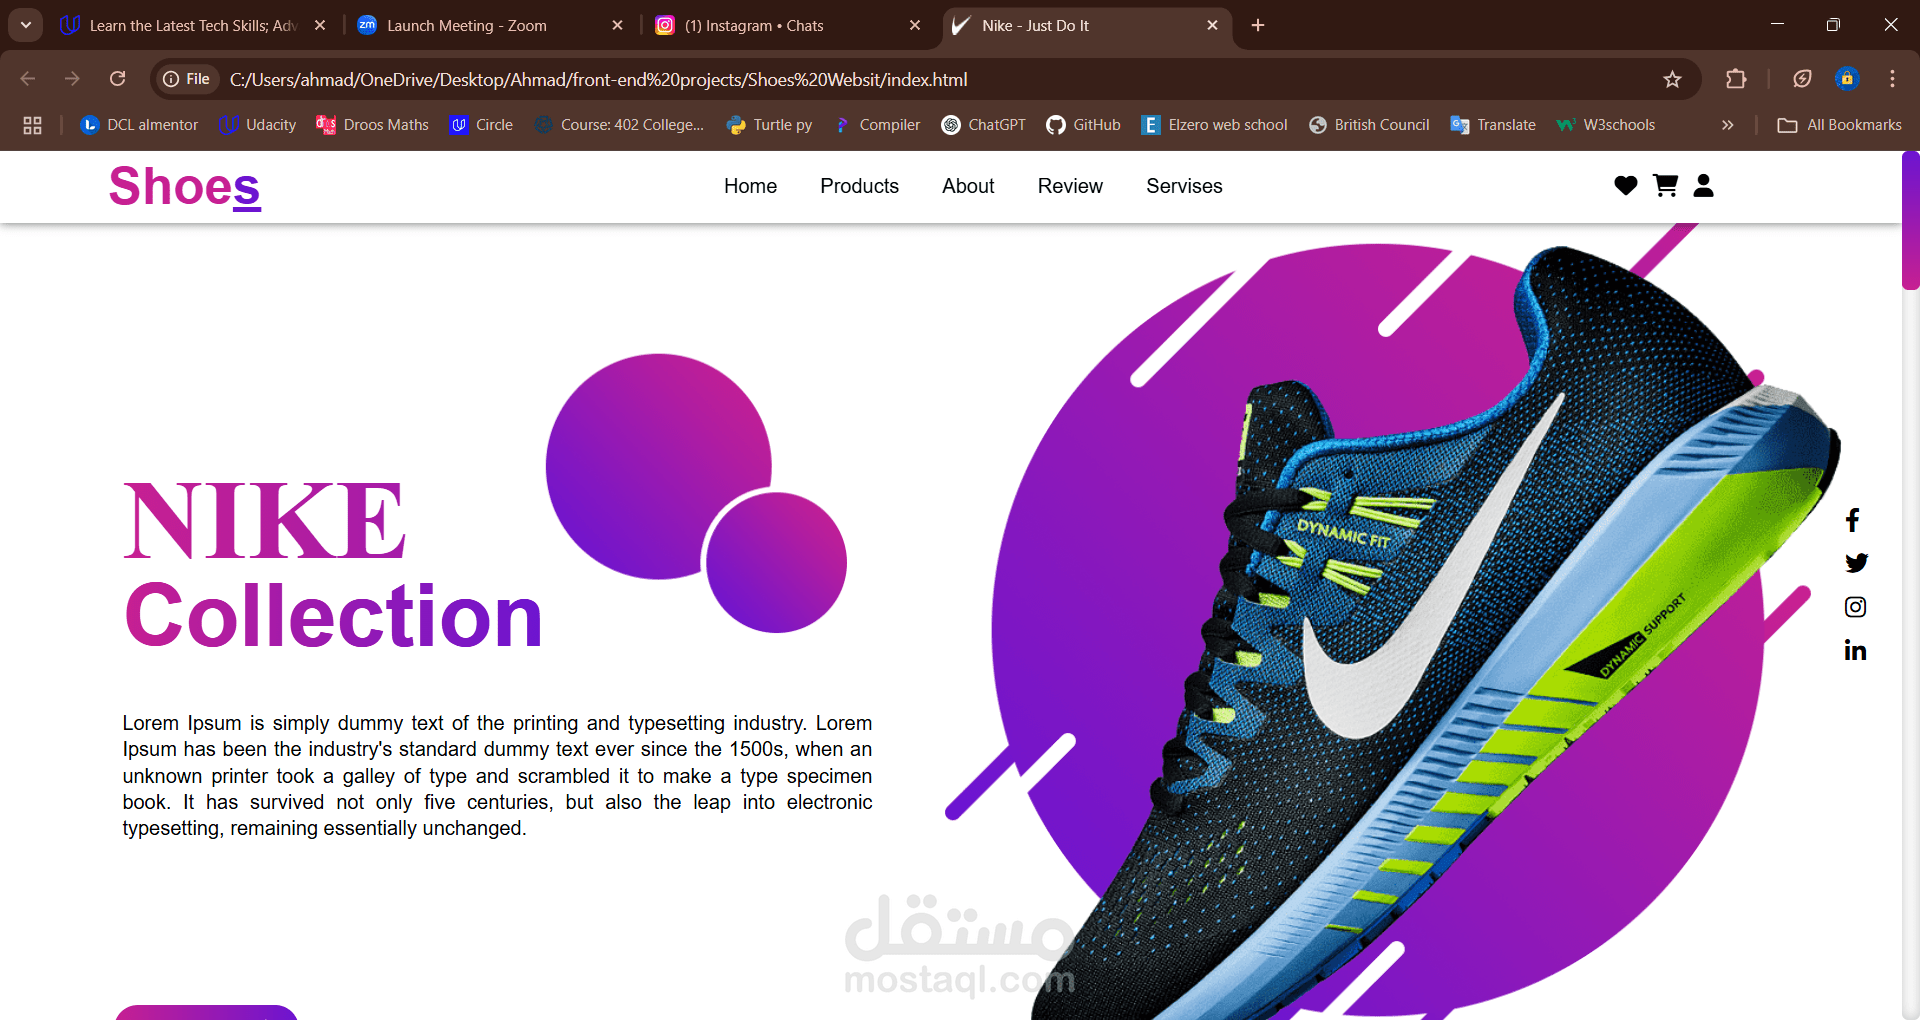Click the NIKE heading text

(x=265, y=520)
